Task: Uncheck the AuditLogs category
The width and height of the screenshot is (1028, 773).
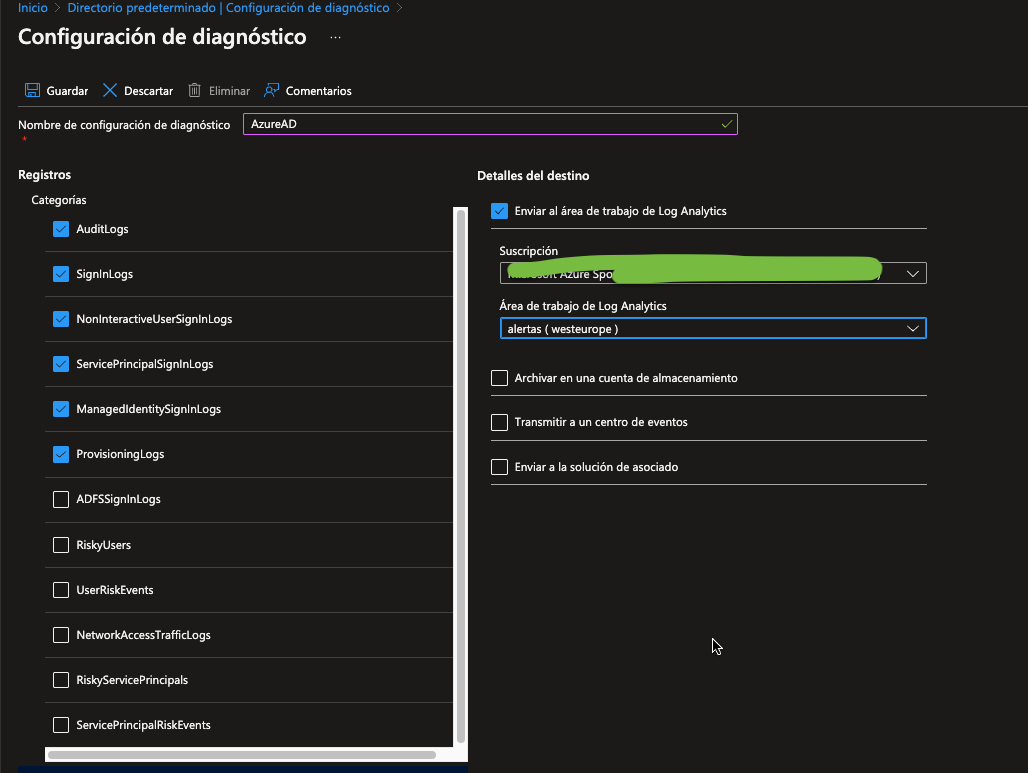Action: 61,229
